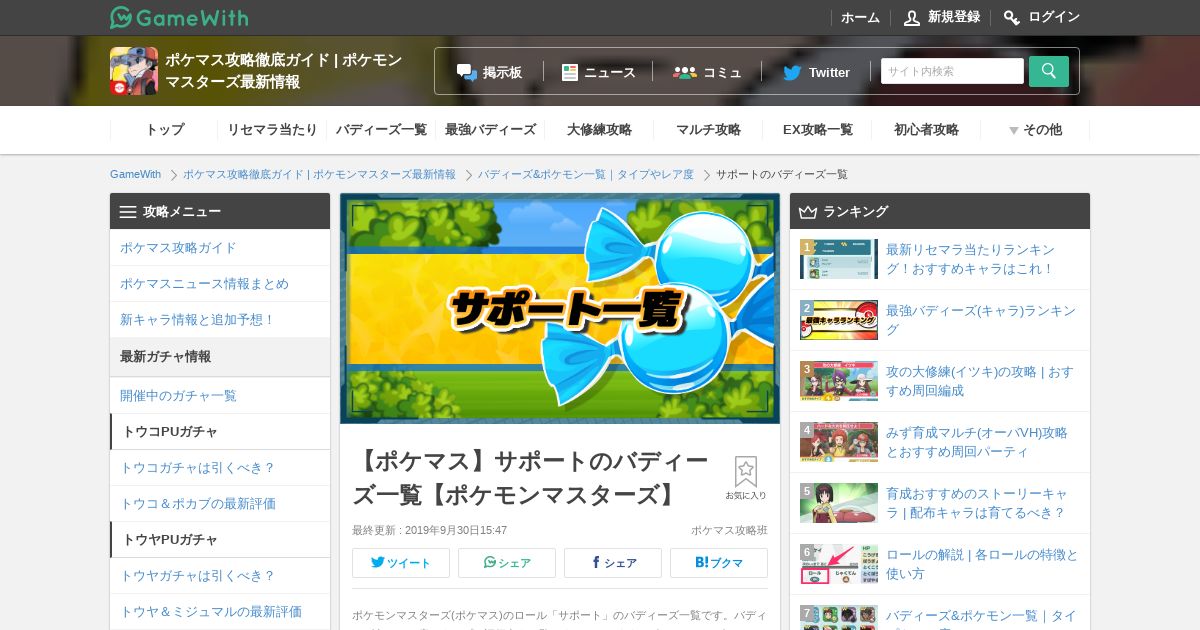
Task: Open rank 3 攻の大修練(イツキ)の攻略 link
Action: point(980,381)
